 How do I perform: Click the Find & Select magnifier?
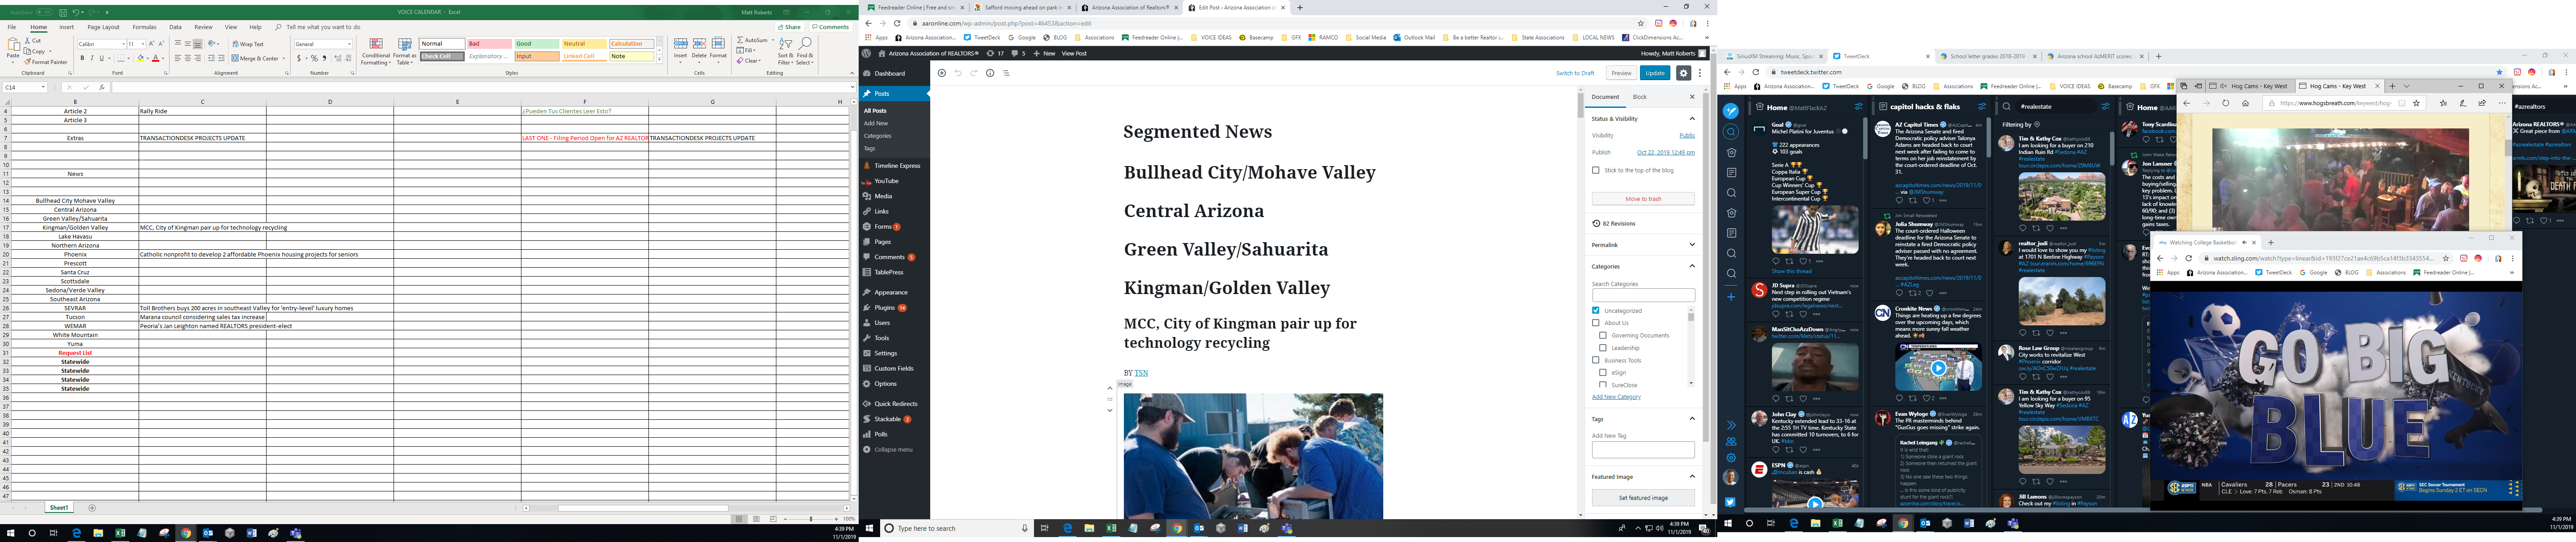click(x=805, y=52)
